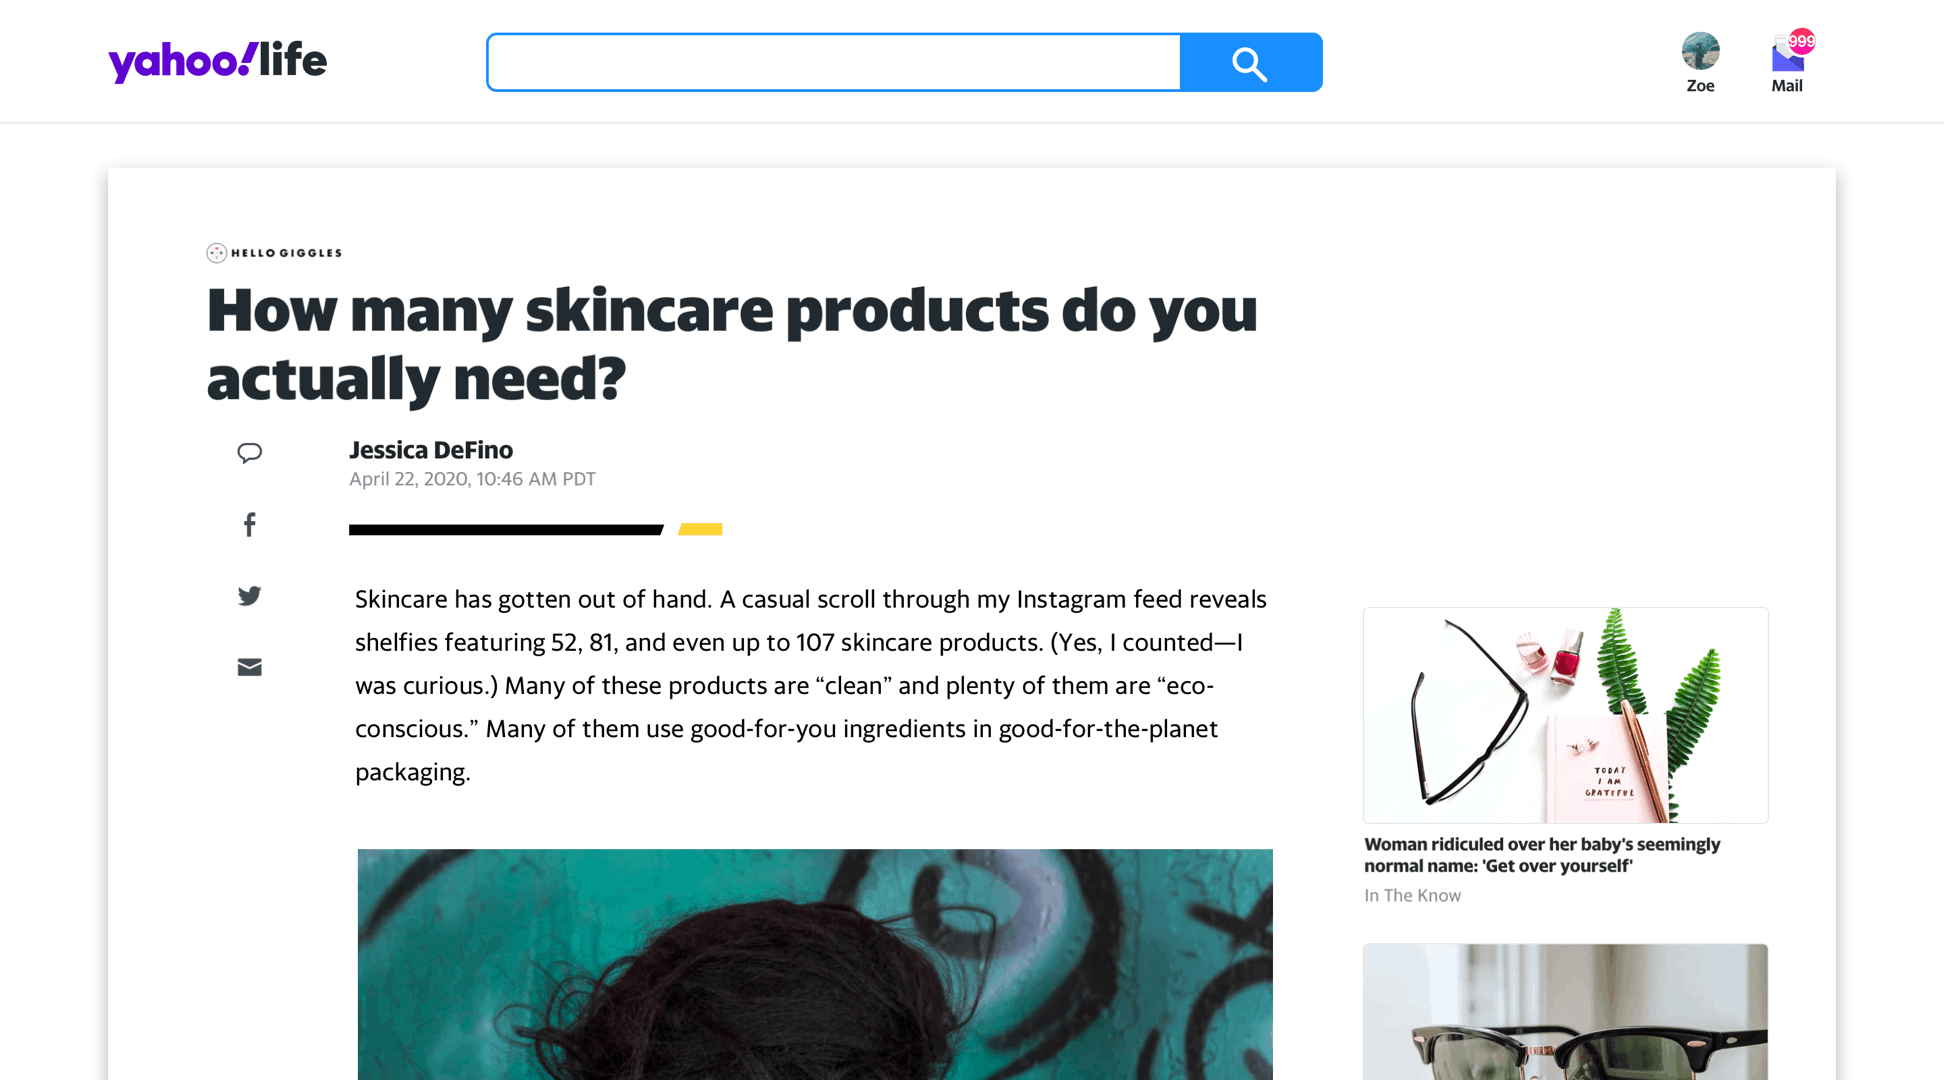Viewport: 1944px width, 1080px height.
Task: Share article on Facebook
Action: click(x=250, y=525)
